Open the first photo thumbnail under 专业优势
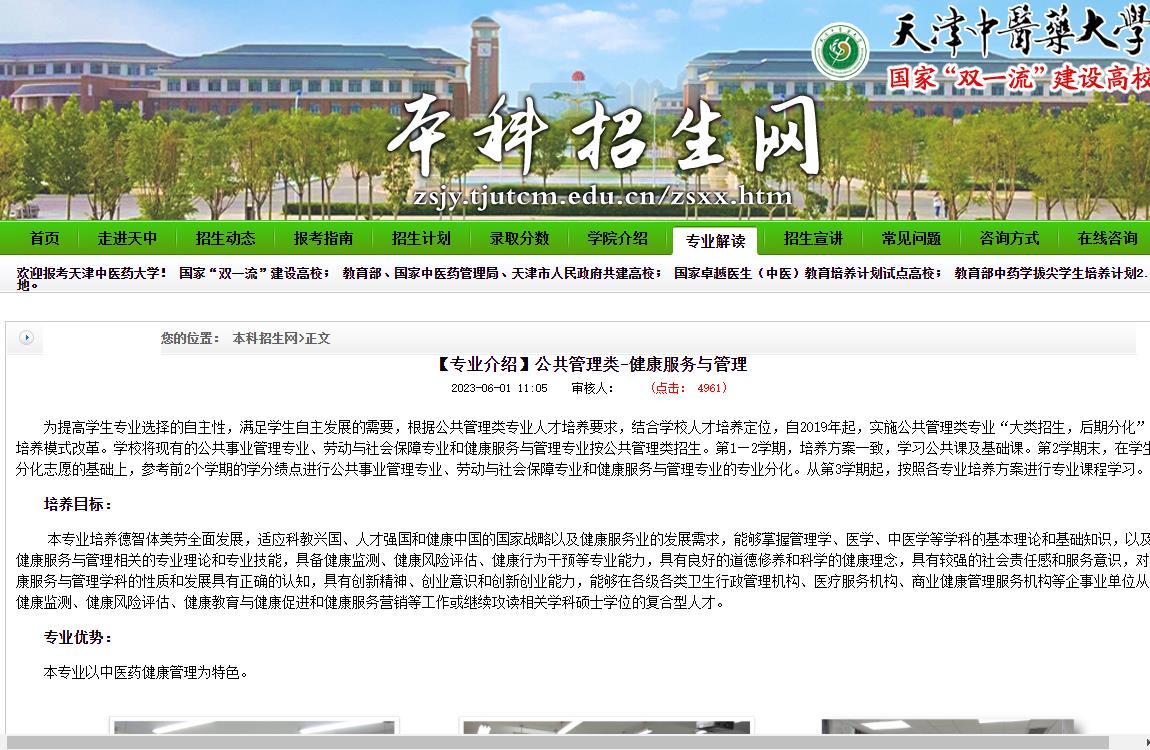Screen dimensions: 1150x750 point(254,727)
